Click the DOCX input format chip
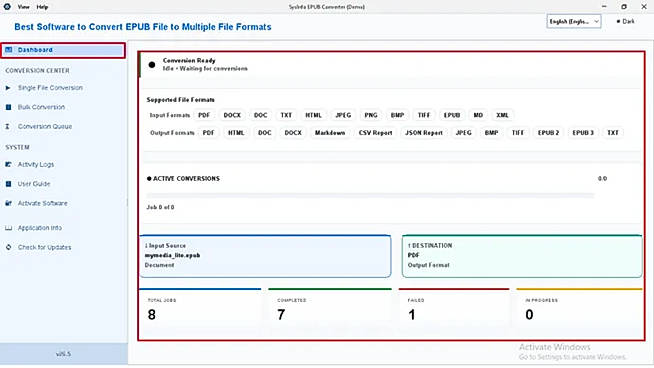This screenshot has height=368, width=654. pyautogui.click(x=232, y=115)
